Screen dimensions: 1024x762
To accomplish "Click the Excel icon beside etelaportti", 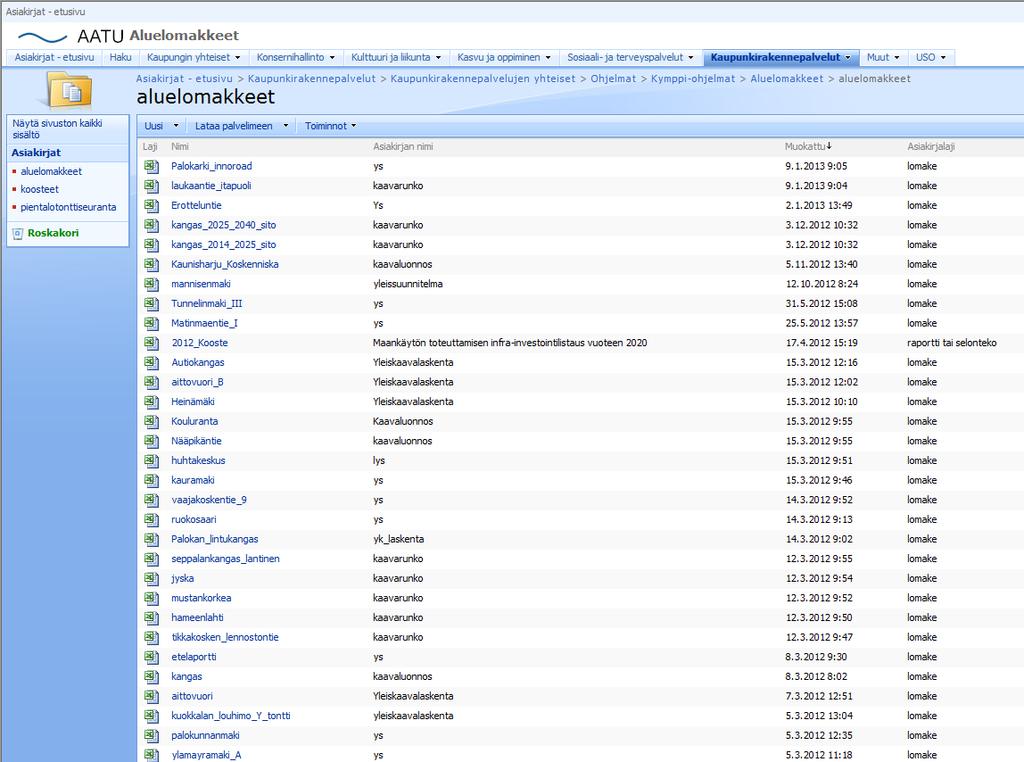I will coord(152,657).
